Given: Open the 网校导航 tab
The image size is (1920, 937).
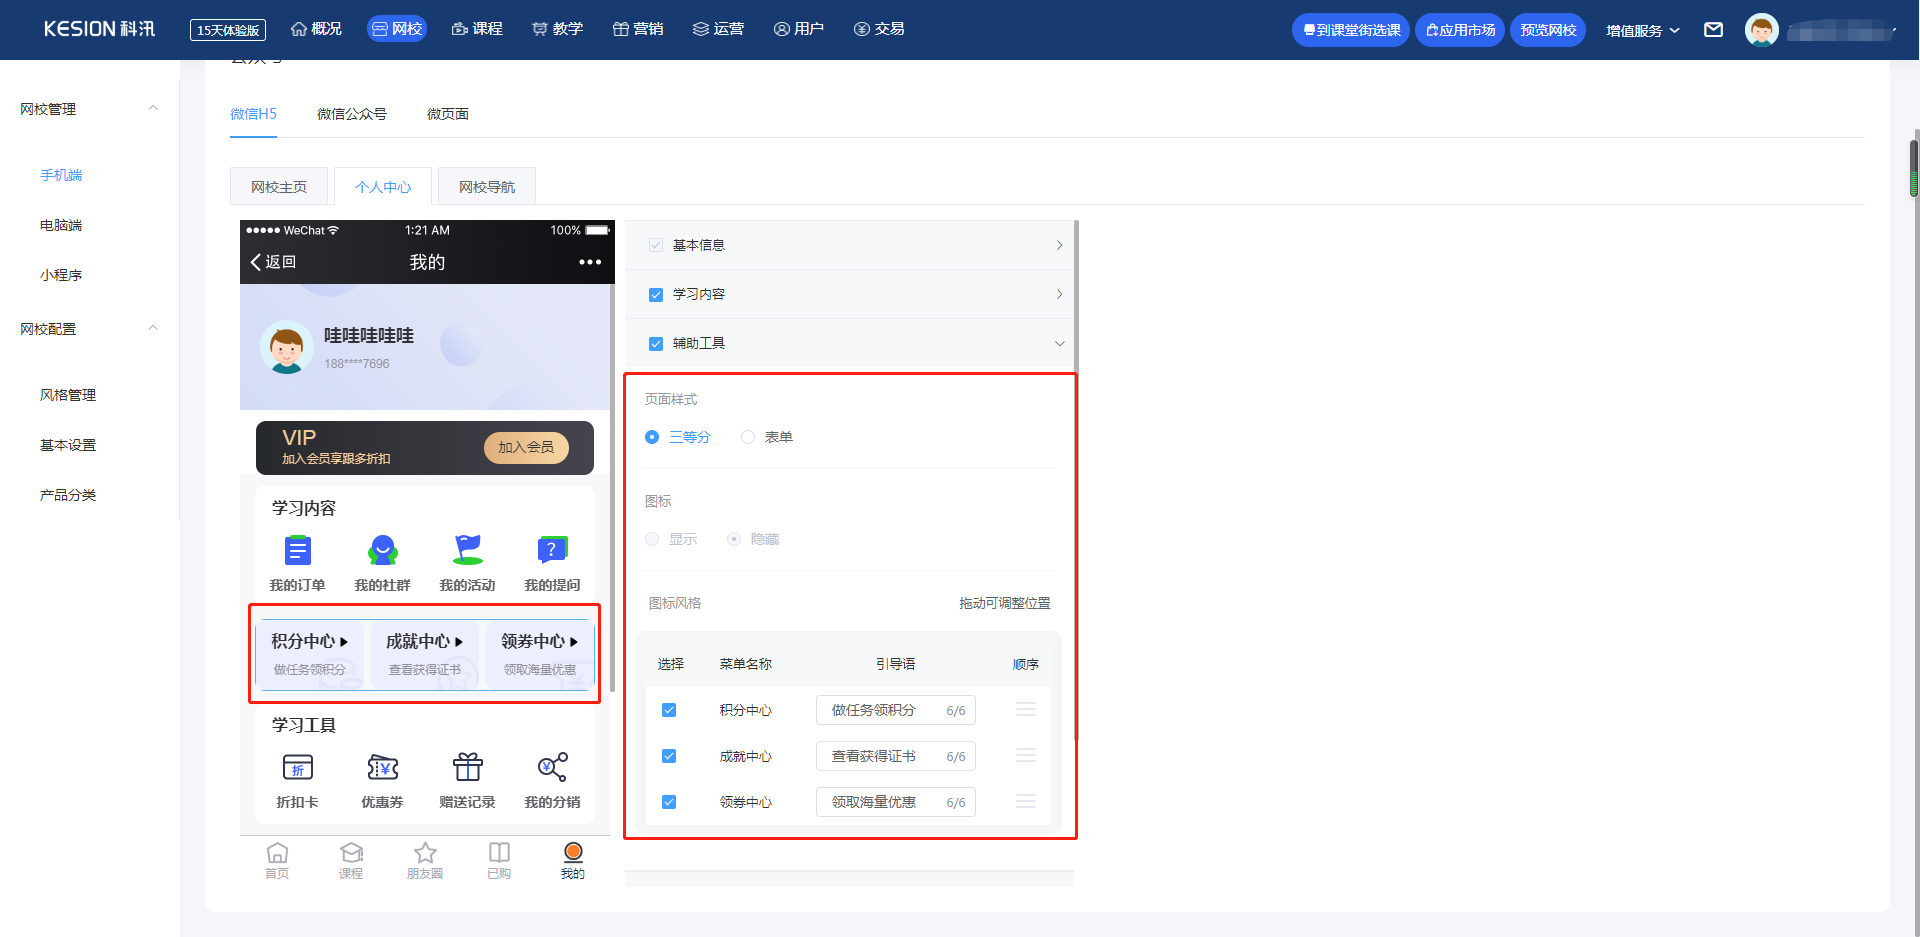Looking at the screenshot, I should (x=486, y=187).
